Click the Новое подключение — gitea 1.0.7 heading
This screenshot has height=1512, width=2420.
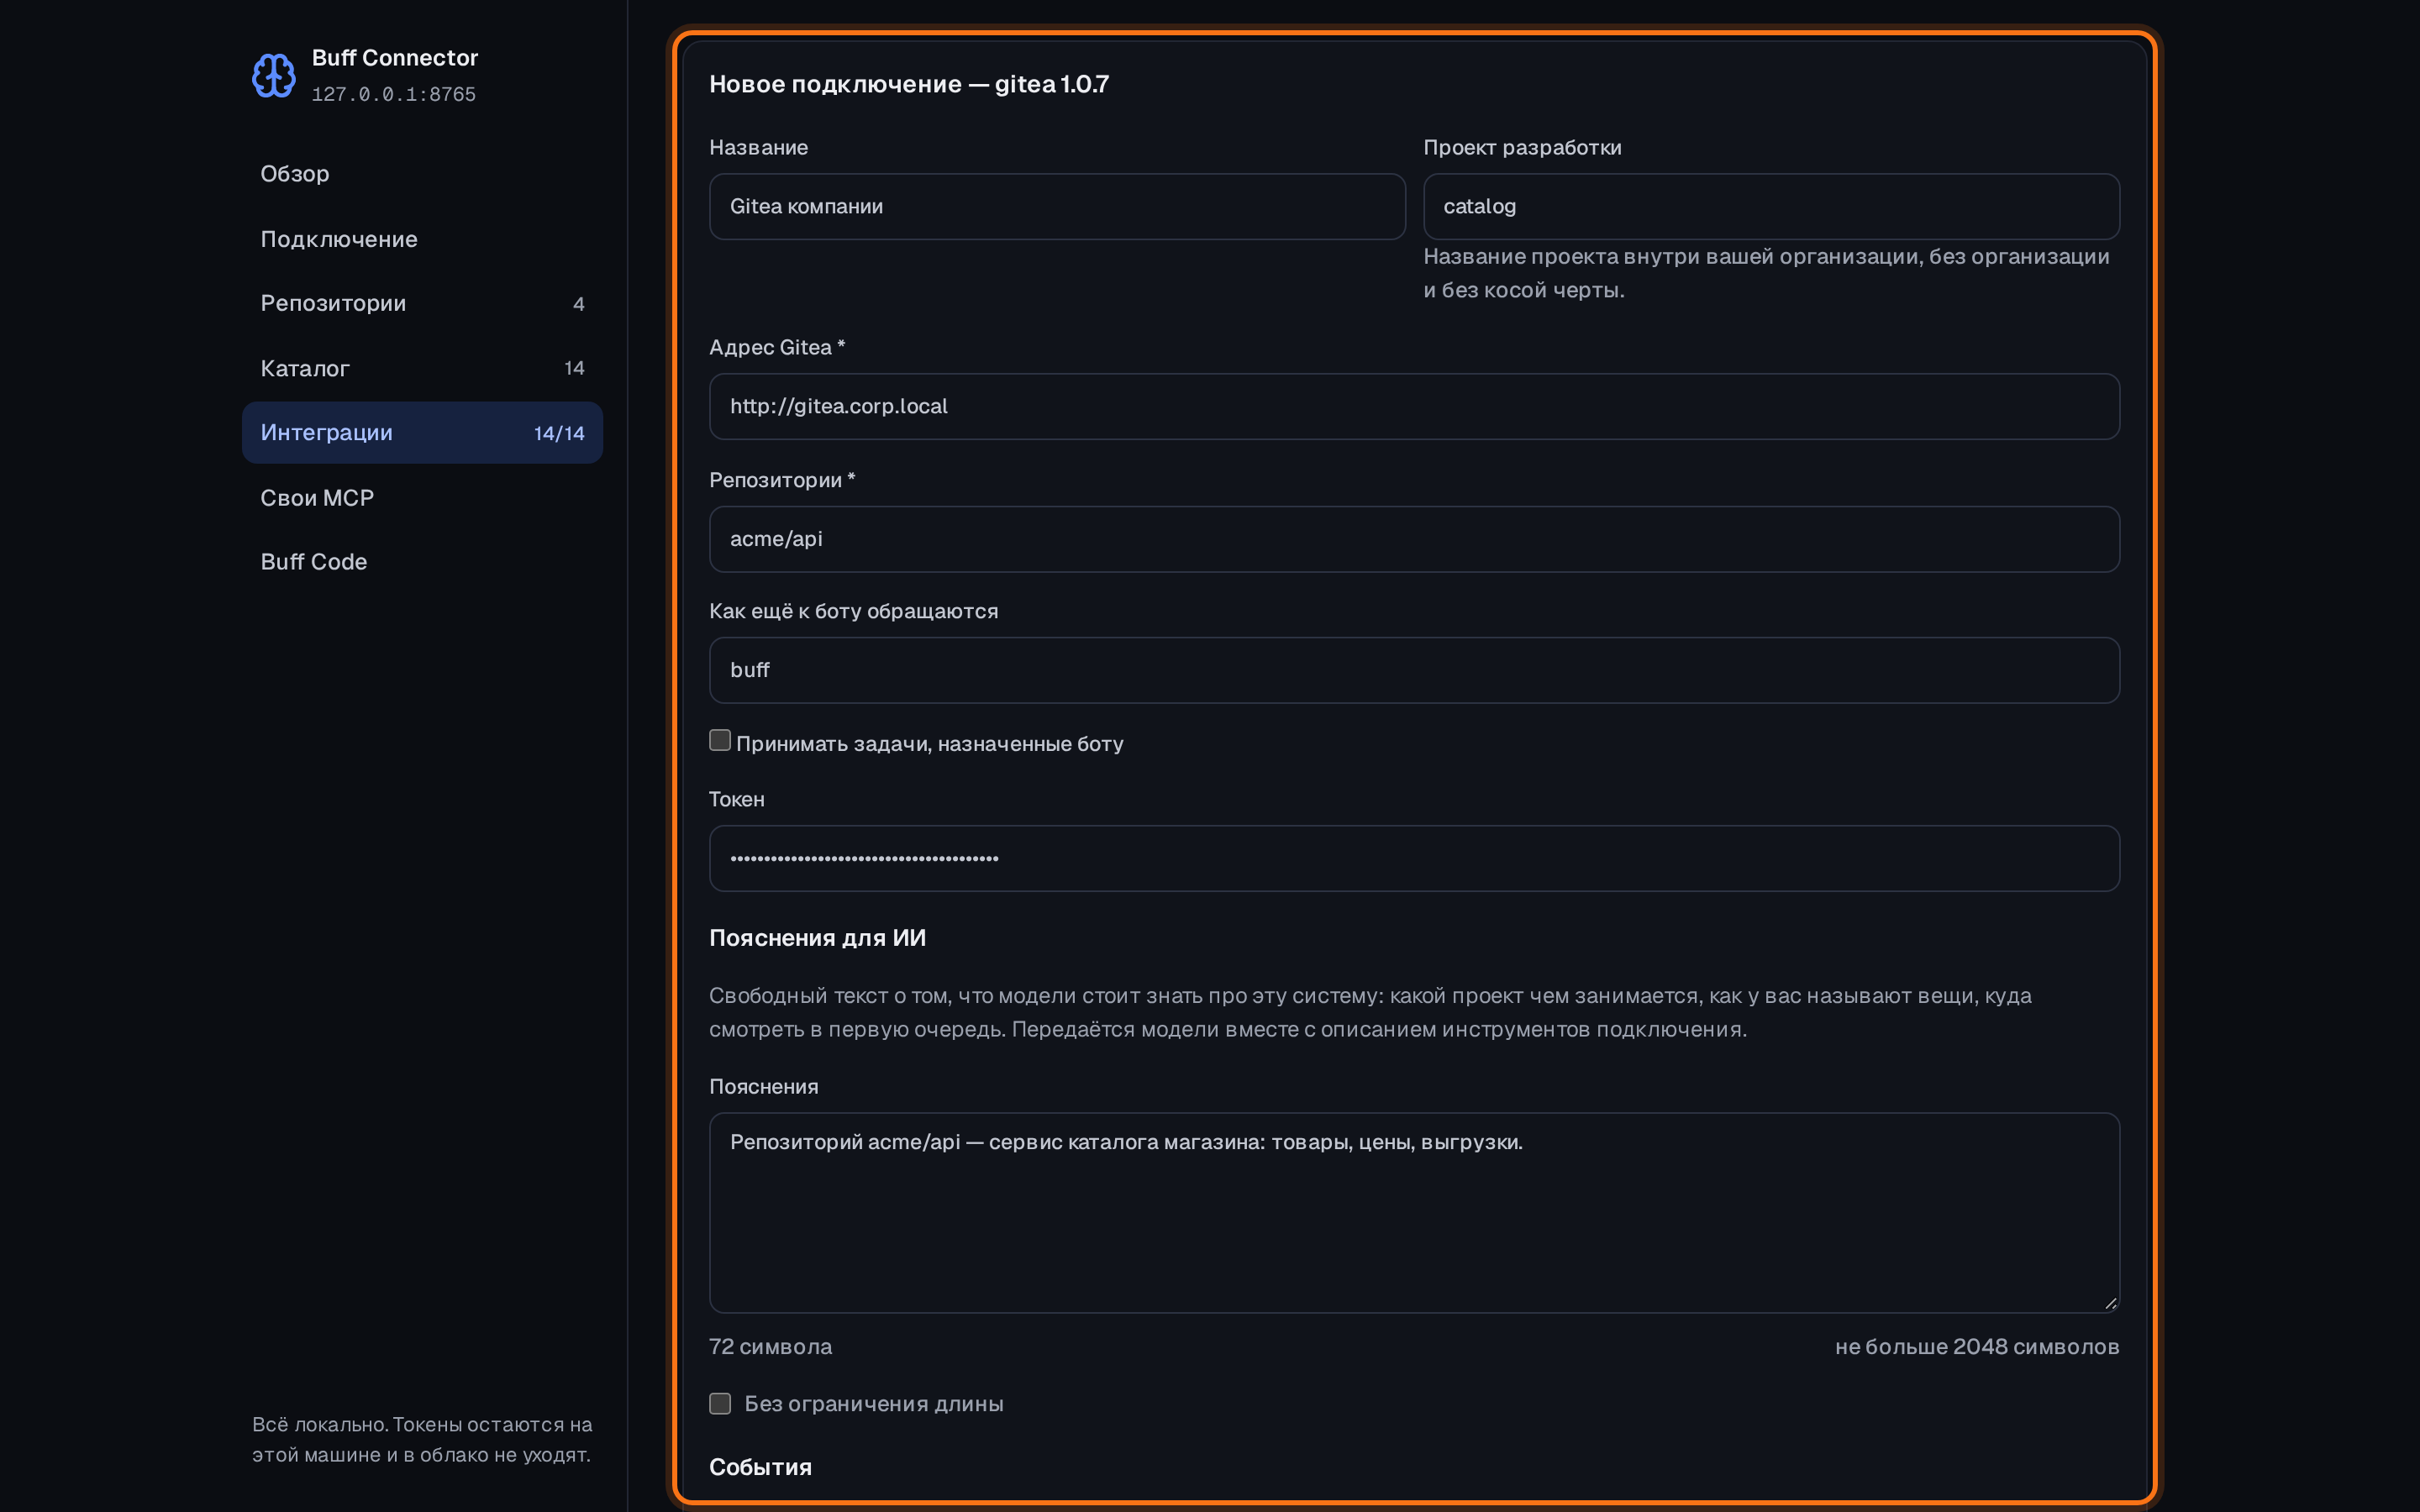point(909,84)
